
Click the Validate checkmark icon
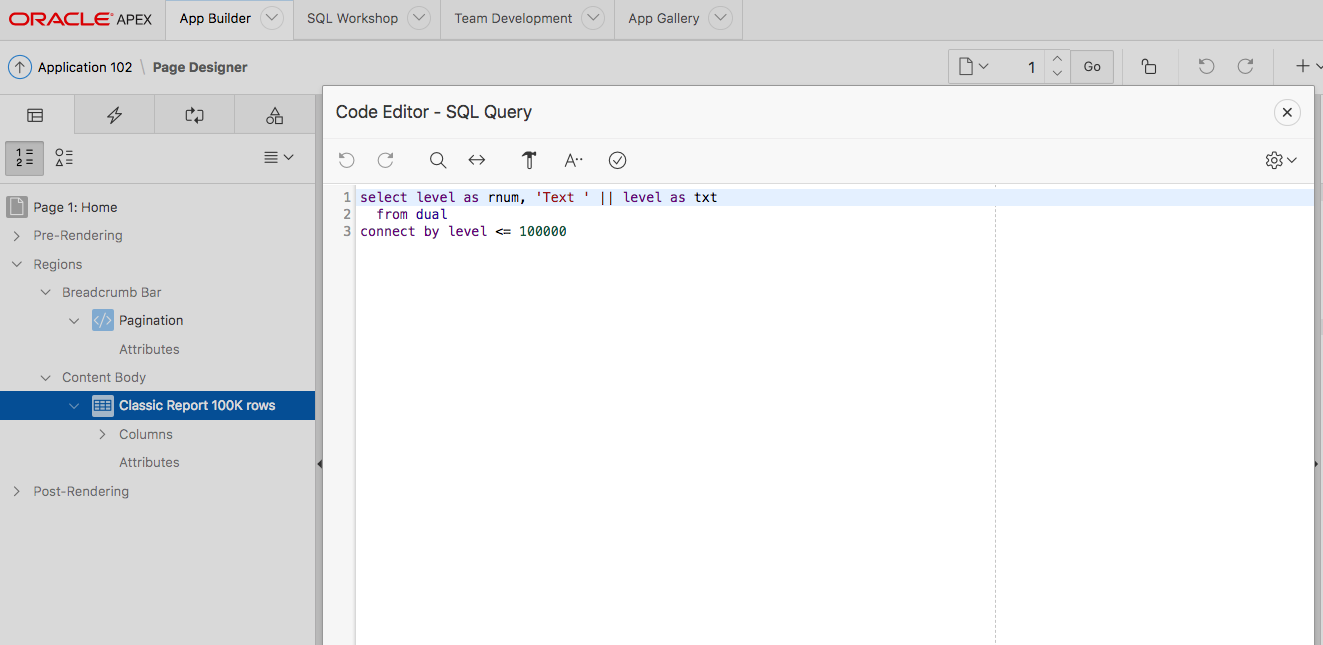coord(617,160)
